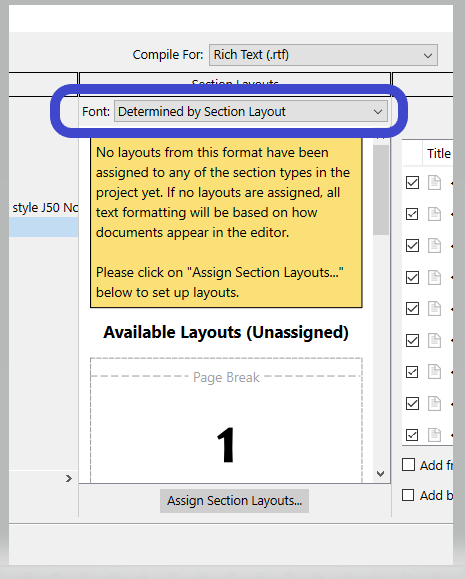Click the scroll down arrow in layouts

coord(381,473)
